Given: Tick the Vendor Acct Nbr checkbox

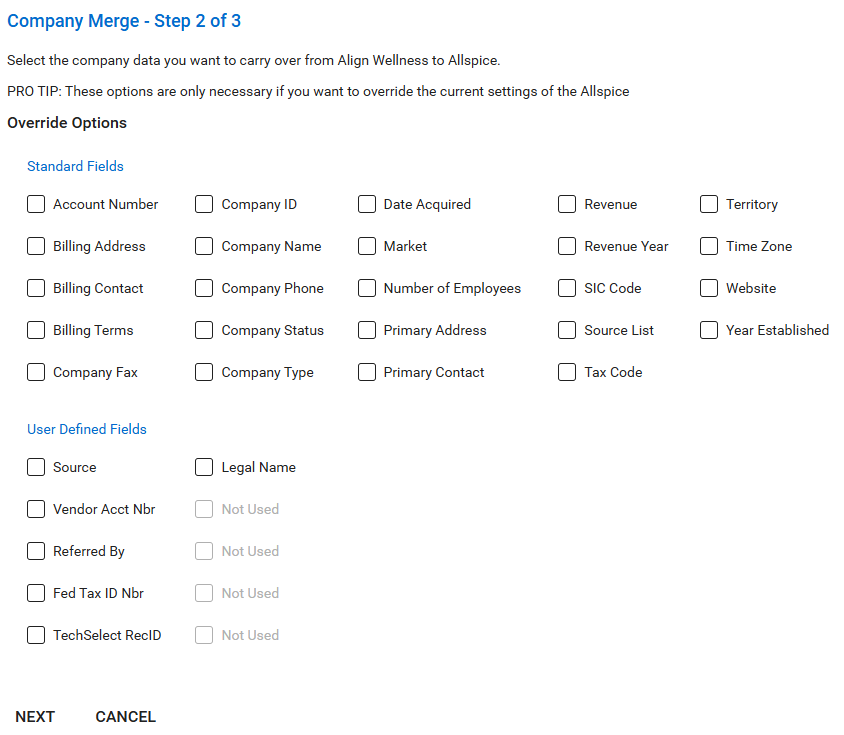Looking at the screenshot, I should tap(36, 509).
